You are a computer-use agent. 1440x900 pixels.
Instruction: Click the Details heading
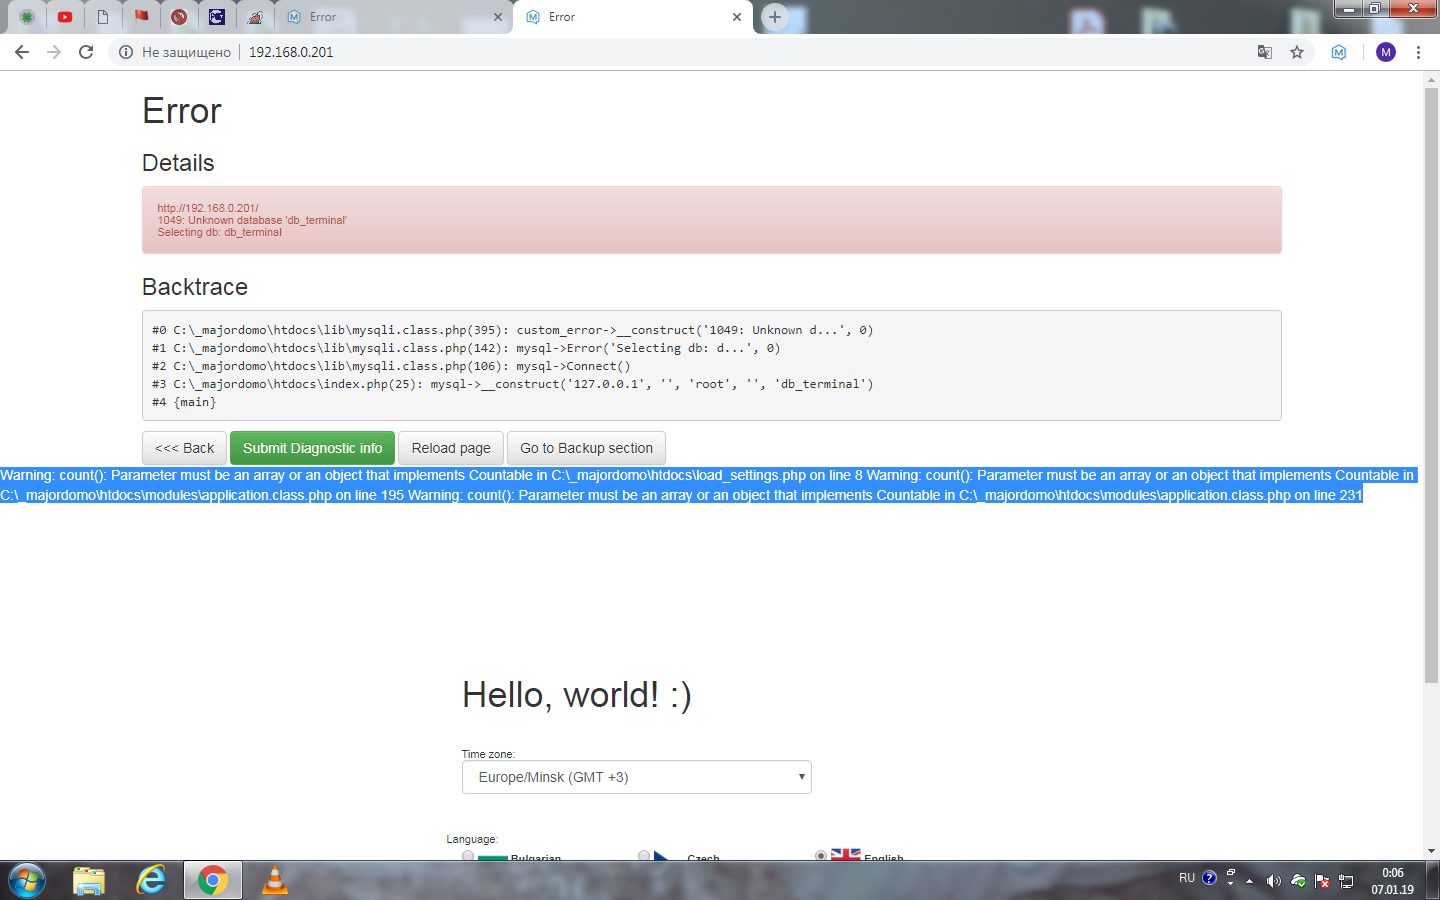178,163
